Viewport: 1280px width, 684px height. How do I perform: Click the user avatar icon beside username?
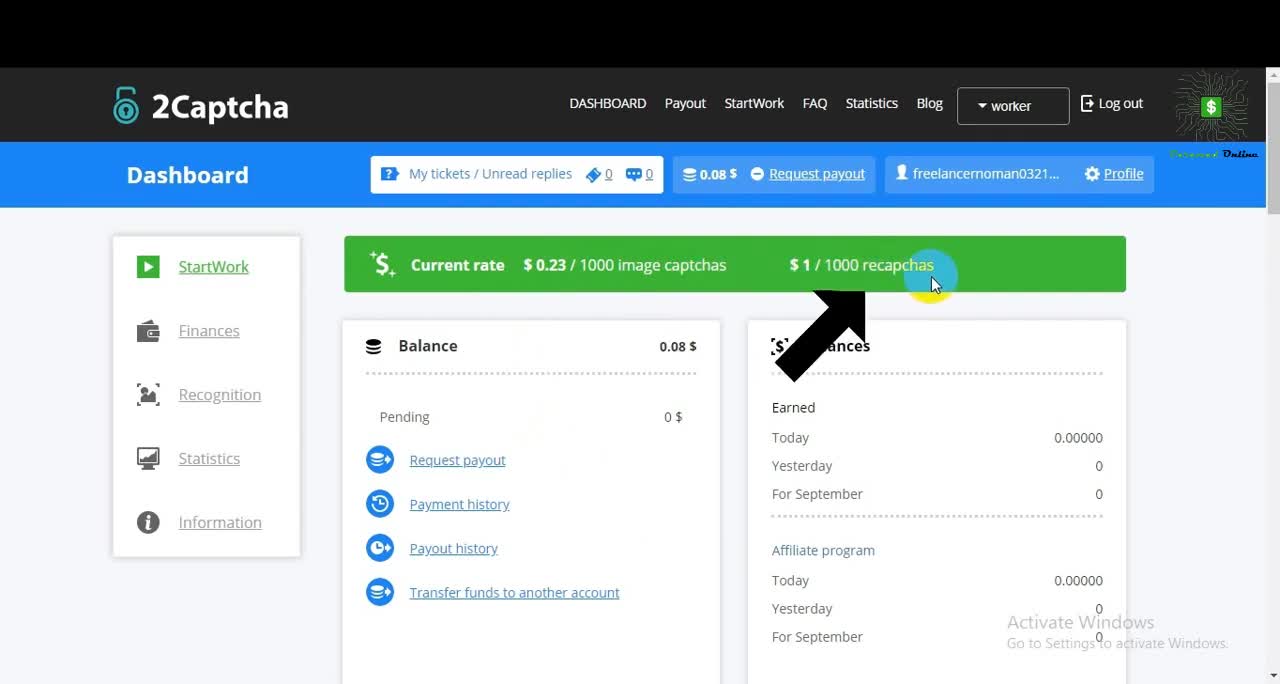902,173
